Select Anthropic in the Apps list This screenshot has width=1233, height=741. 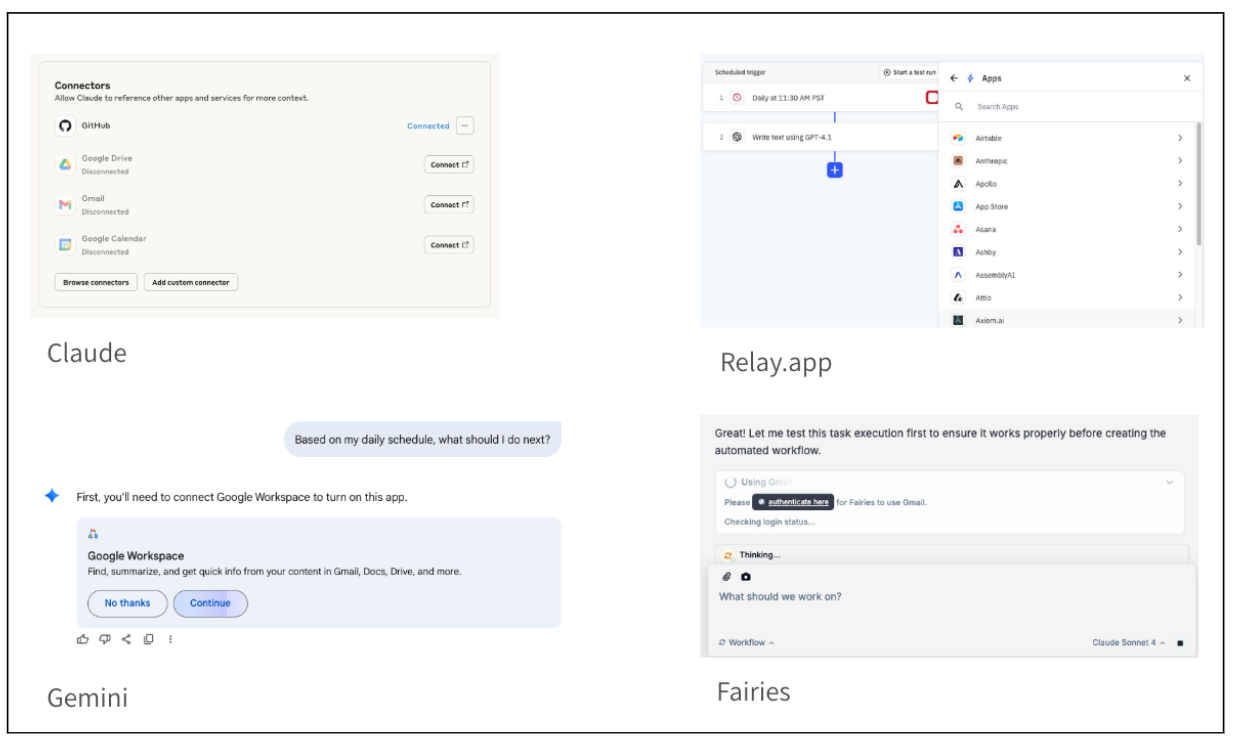coord(993,161)
